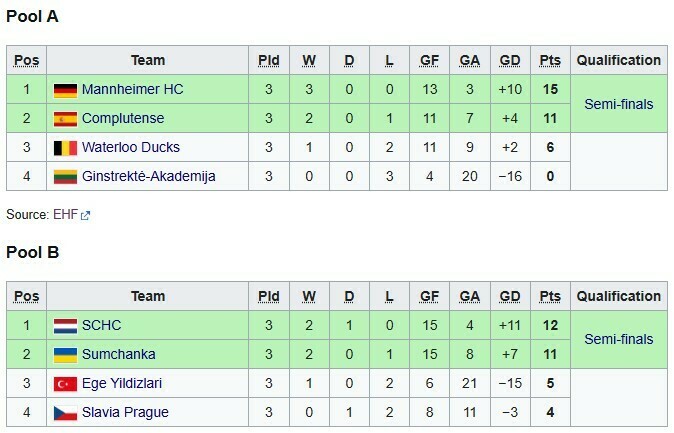Viewport: 674px width, 433px height.
Task: Click the Belgian flag next to Waterloo Ducks
Action: coord(65,149)
